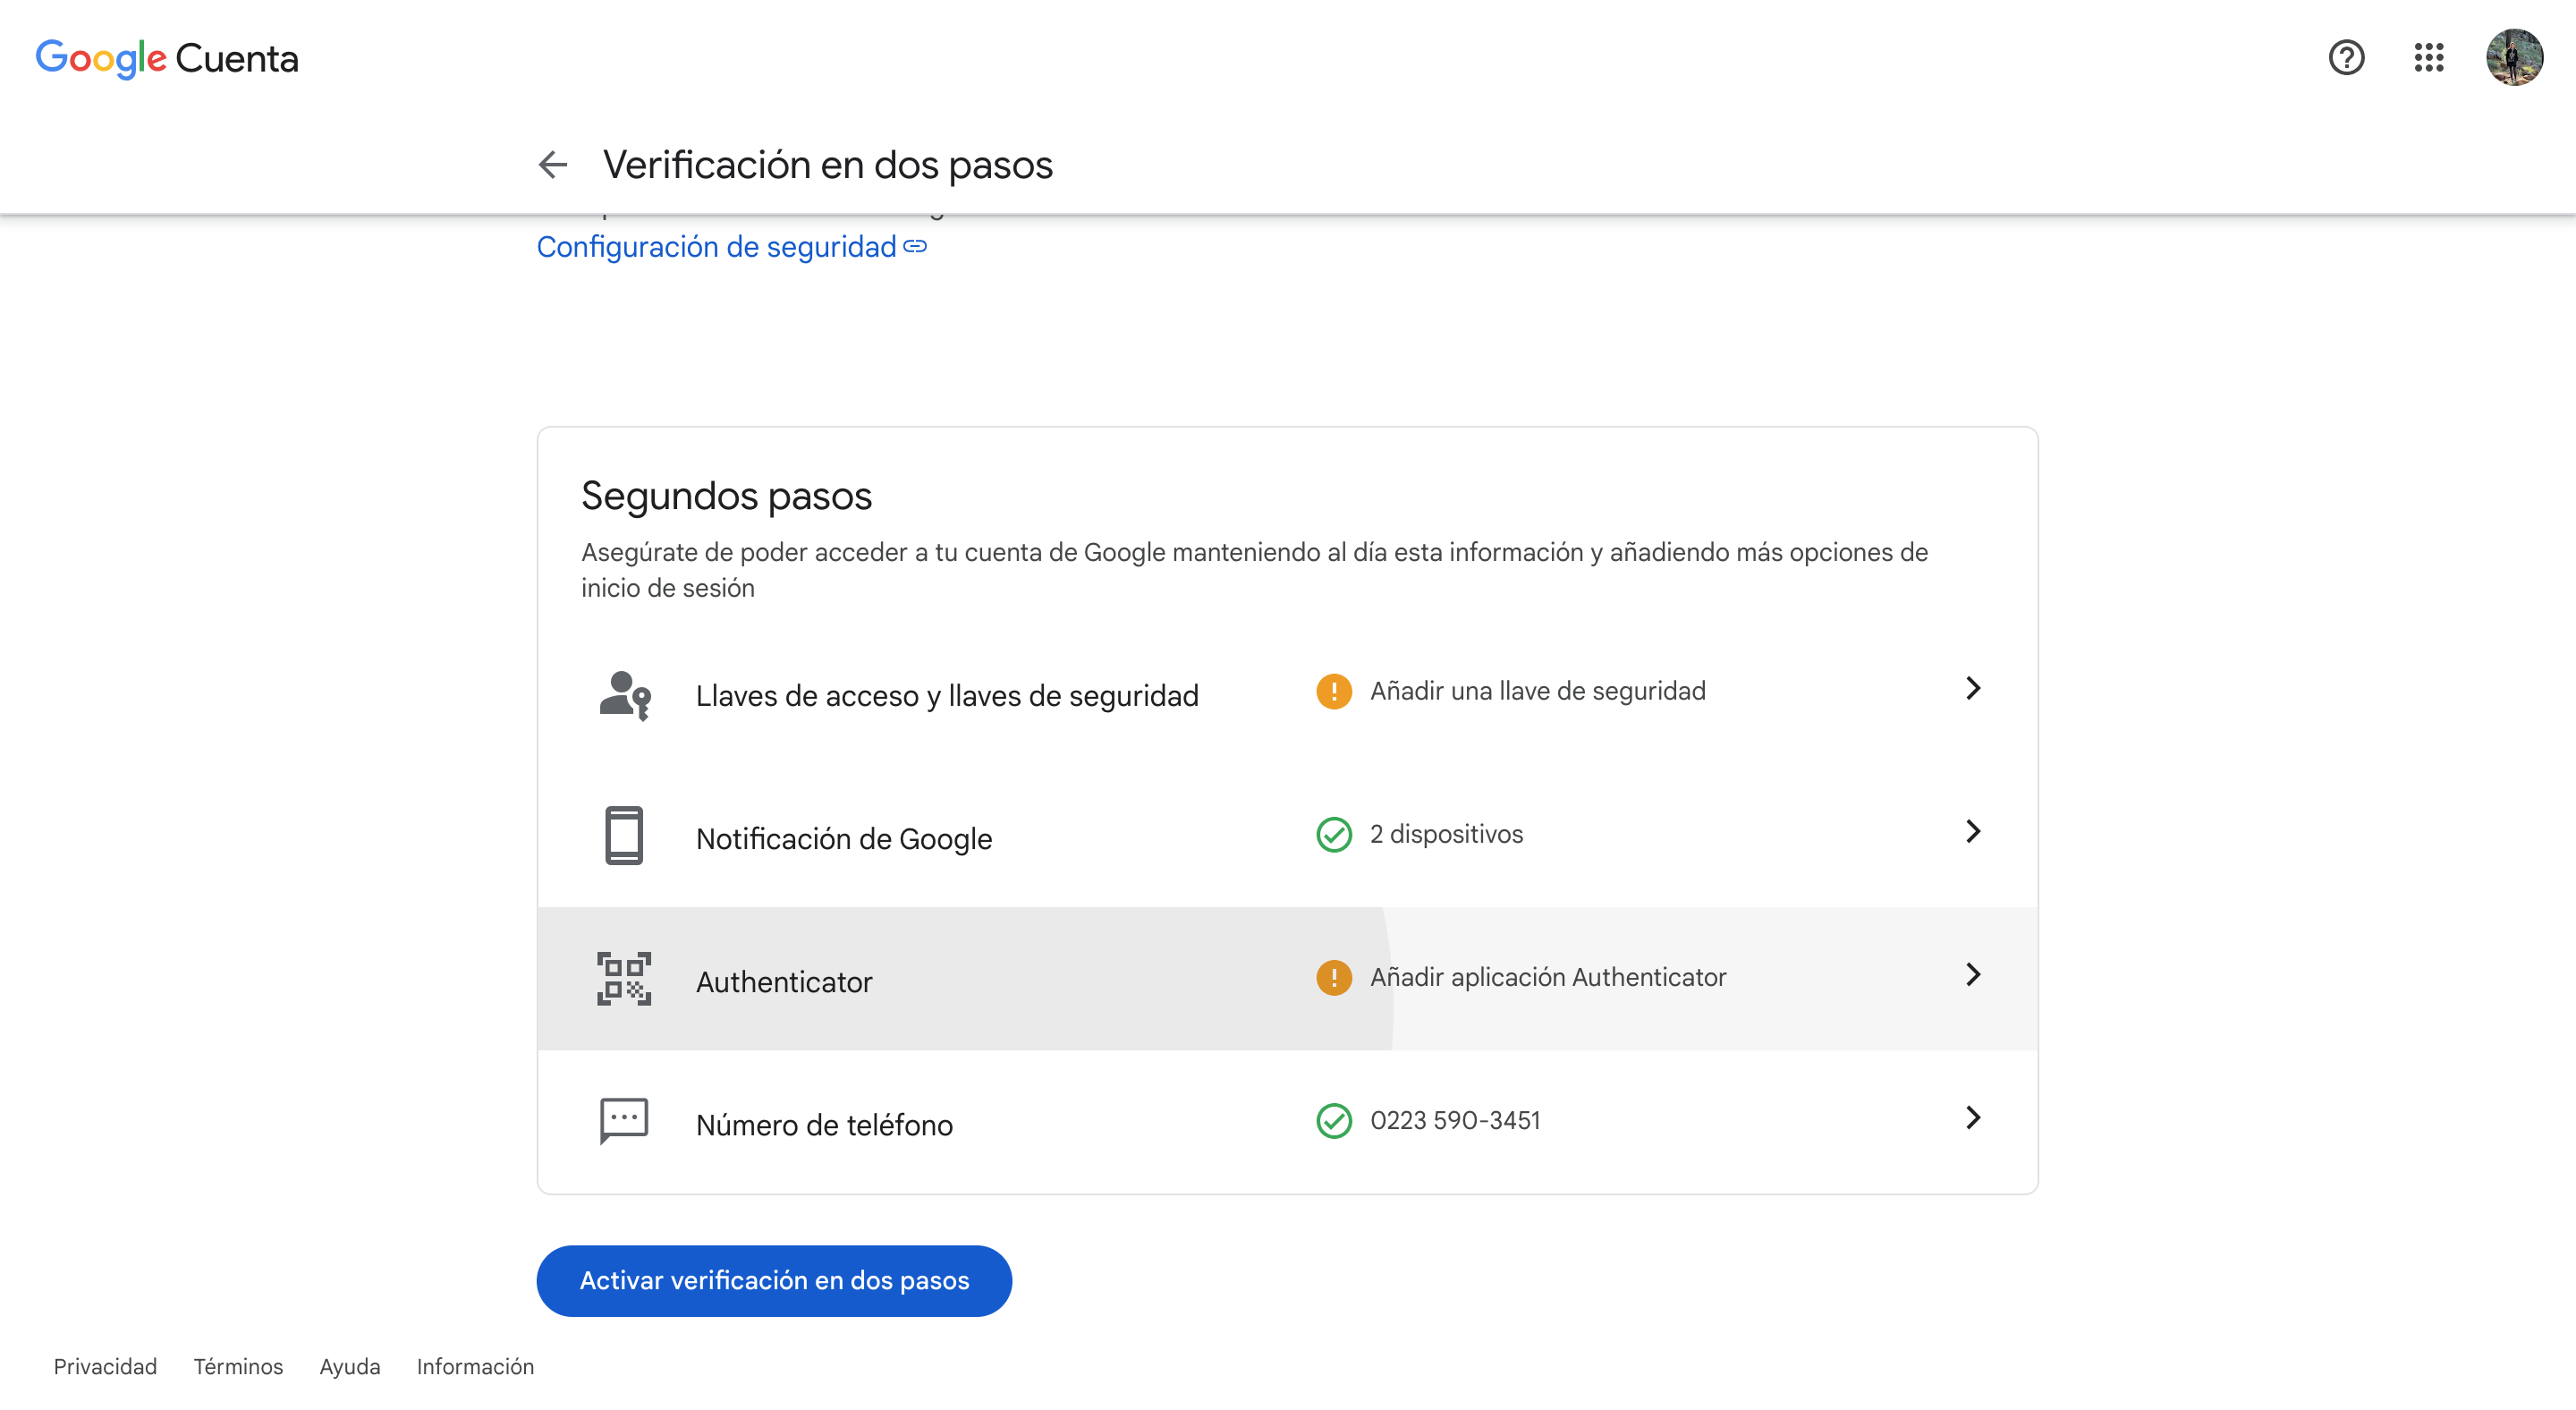Screen dimensions: 2576x1410
Task: Open the Privacidad footer link
Action: (x=105, y=1367)
